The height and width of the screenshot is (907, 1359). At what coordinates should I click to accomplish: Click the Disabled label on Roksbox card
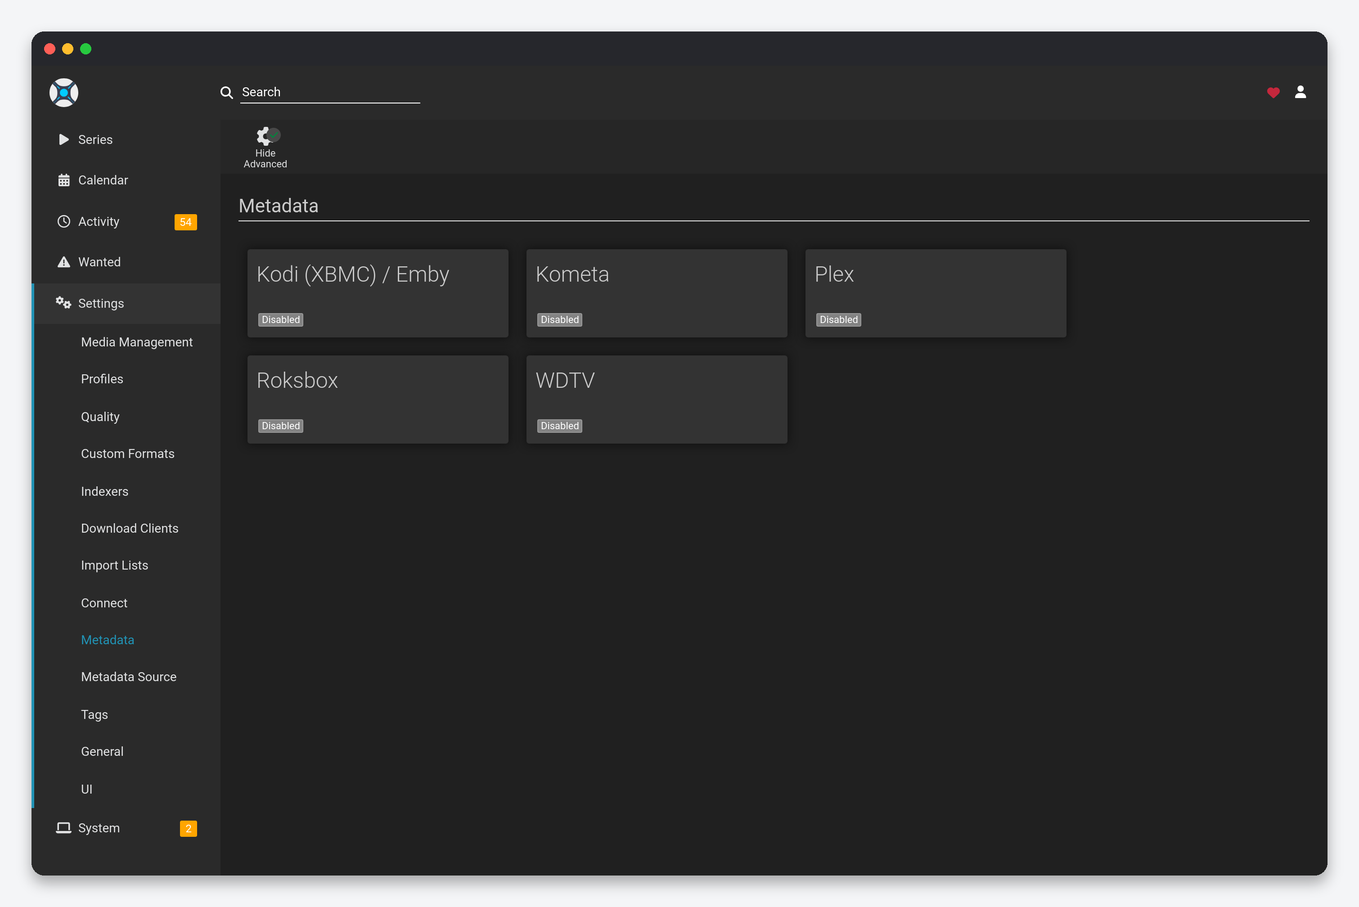click(x=281, y=426)
